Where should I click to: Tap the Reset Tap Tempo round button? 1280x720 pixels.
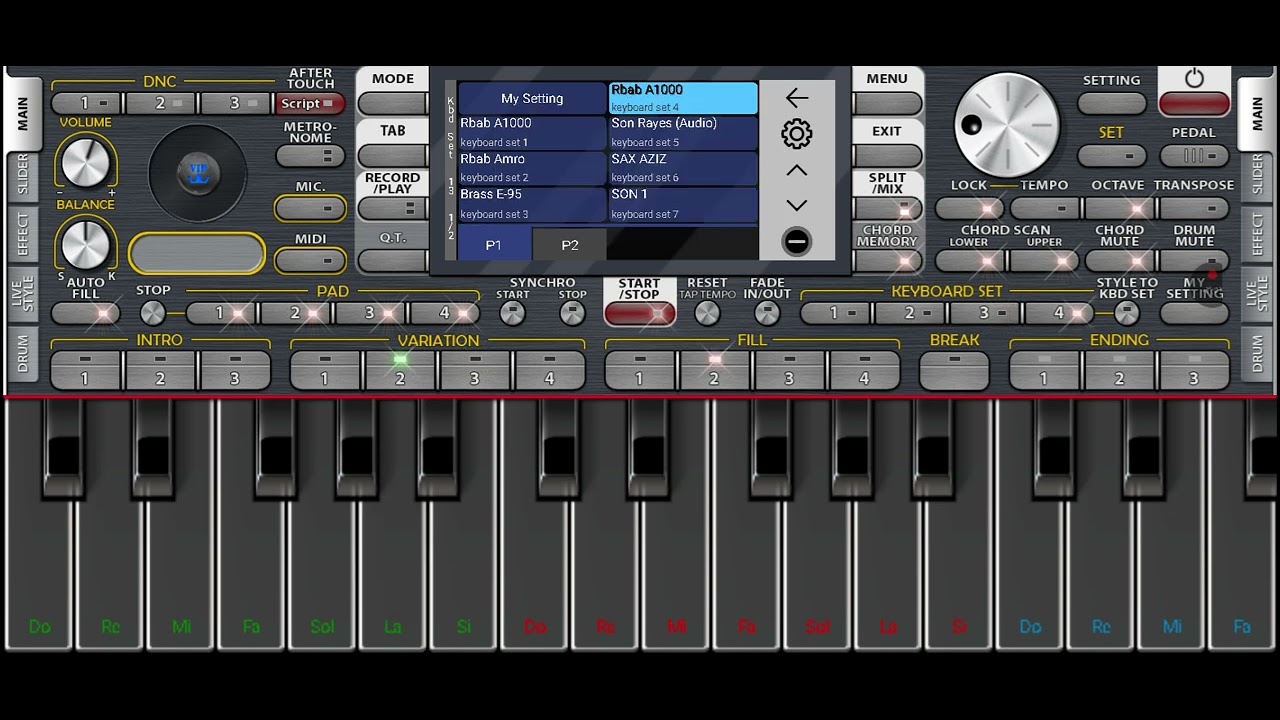pos(707,313)
